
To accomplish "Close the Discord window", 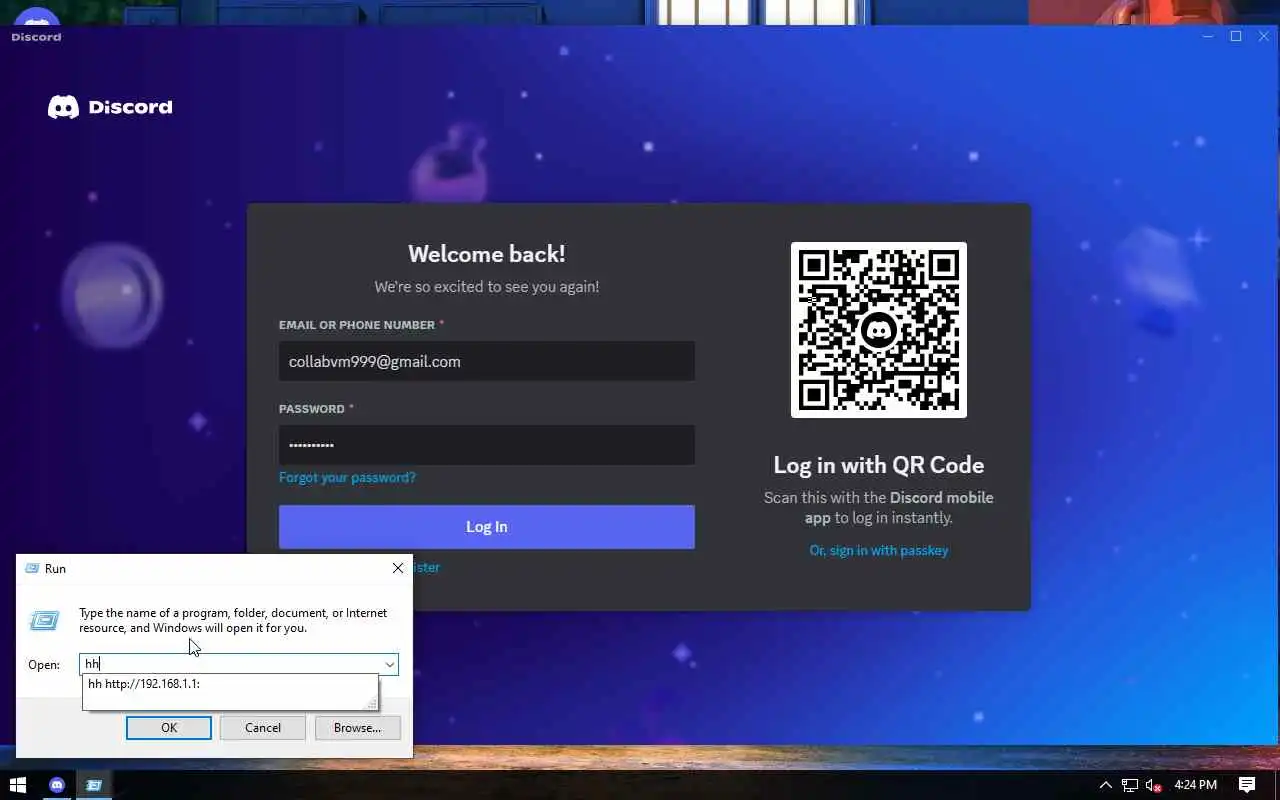I will [x=1264, y=36].
